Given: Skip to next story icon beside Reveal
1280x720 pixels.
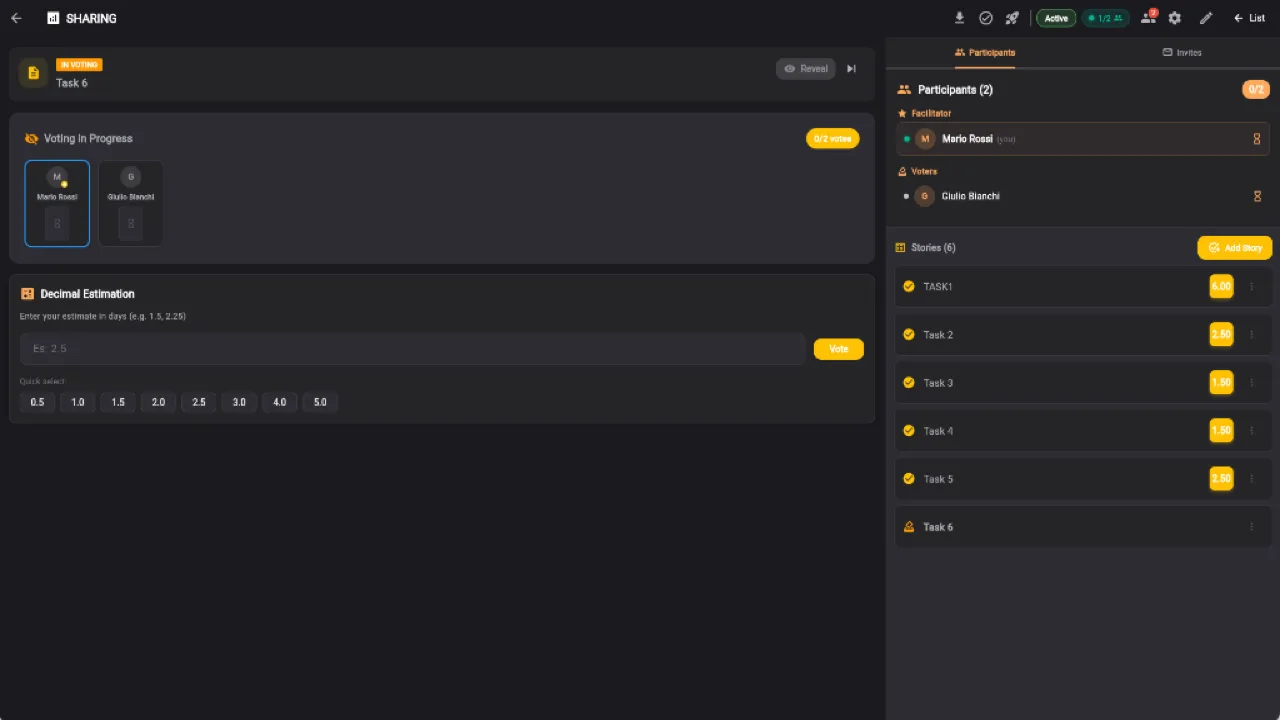Looking at the screenshot, I should click(852, 69).
